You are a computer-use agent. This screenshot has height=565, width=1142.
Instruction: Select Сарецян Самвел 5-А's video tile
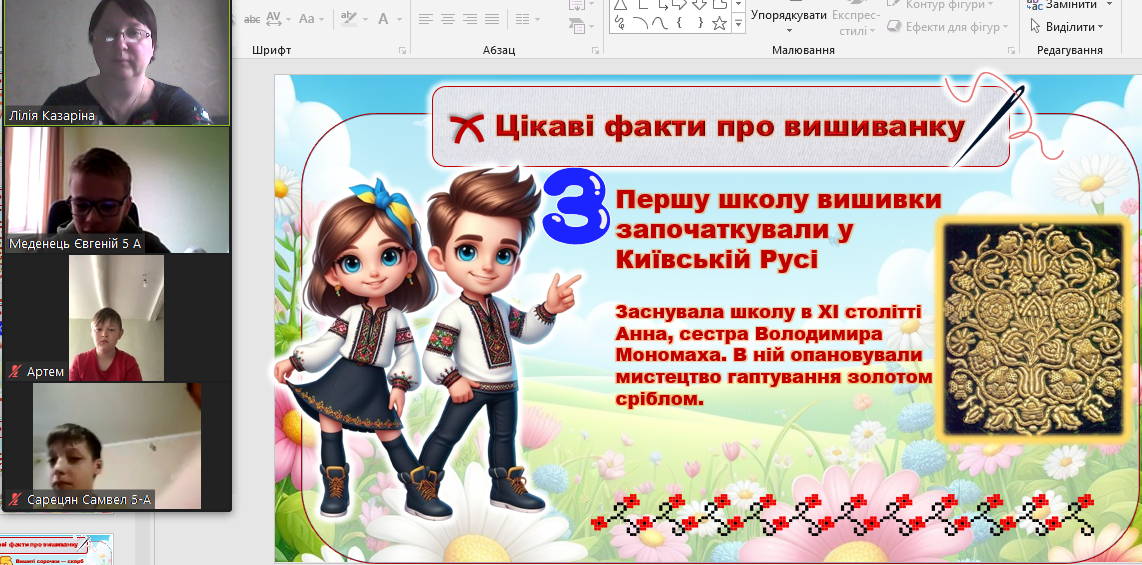pyautogui.click(x=117, y=446)
